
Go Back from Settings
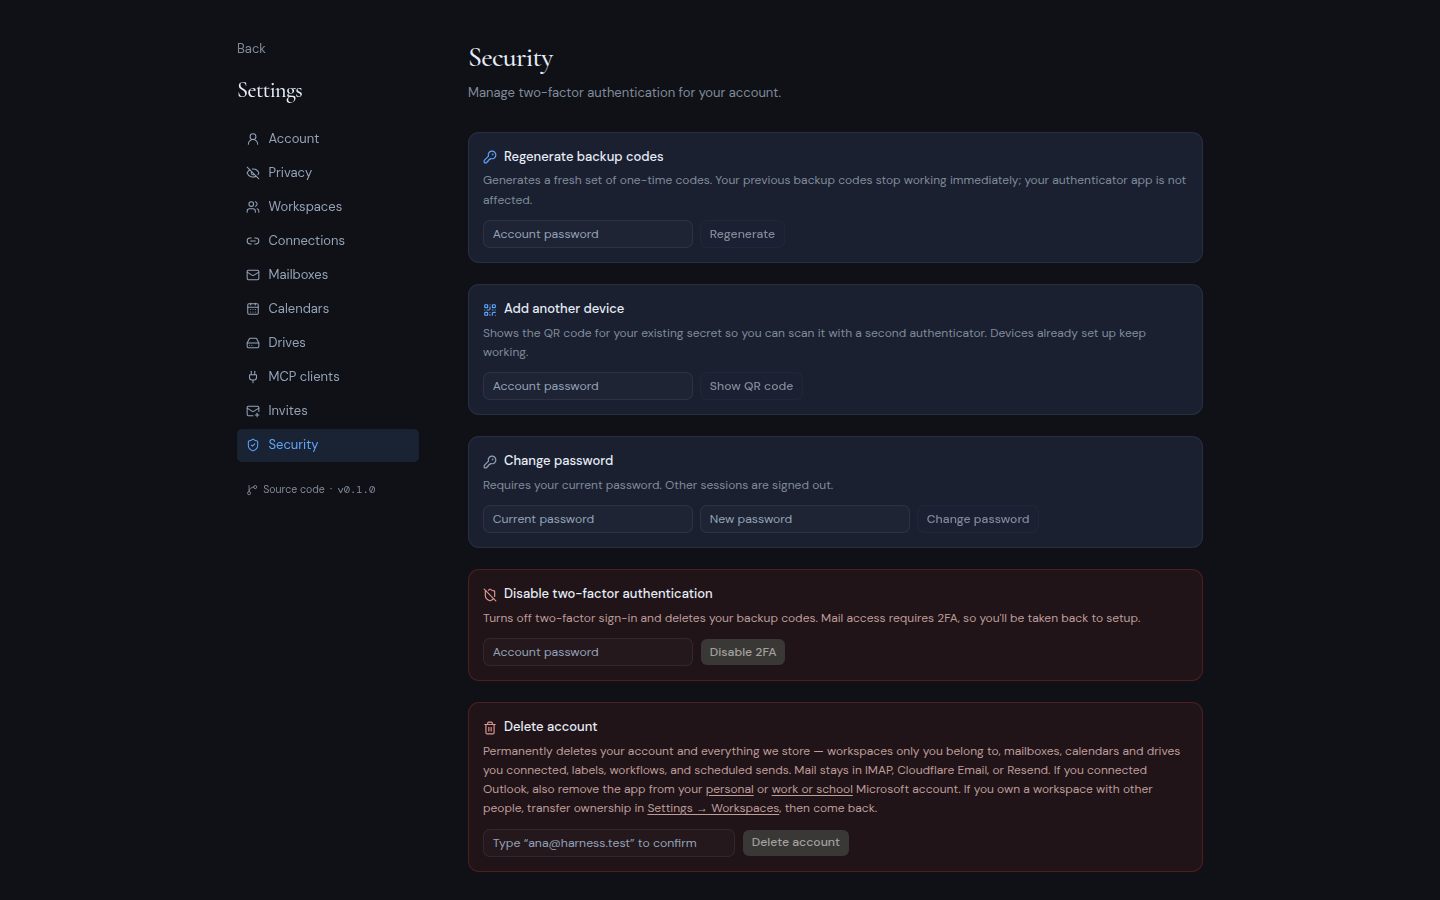(251, 48)
